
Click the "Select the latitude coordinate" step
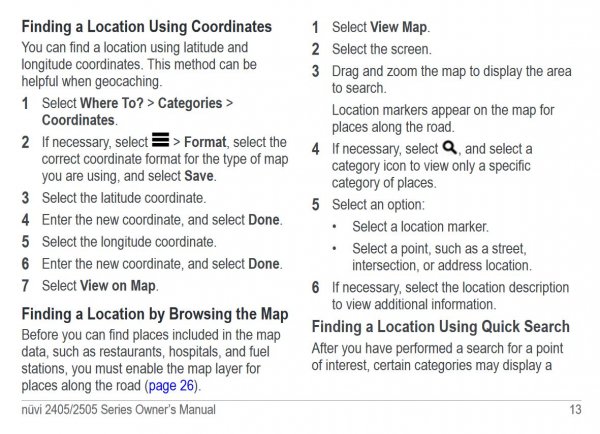point(124,197)
